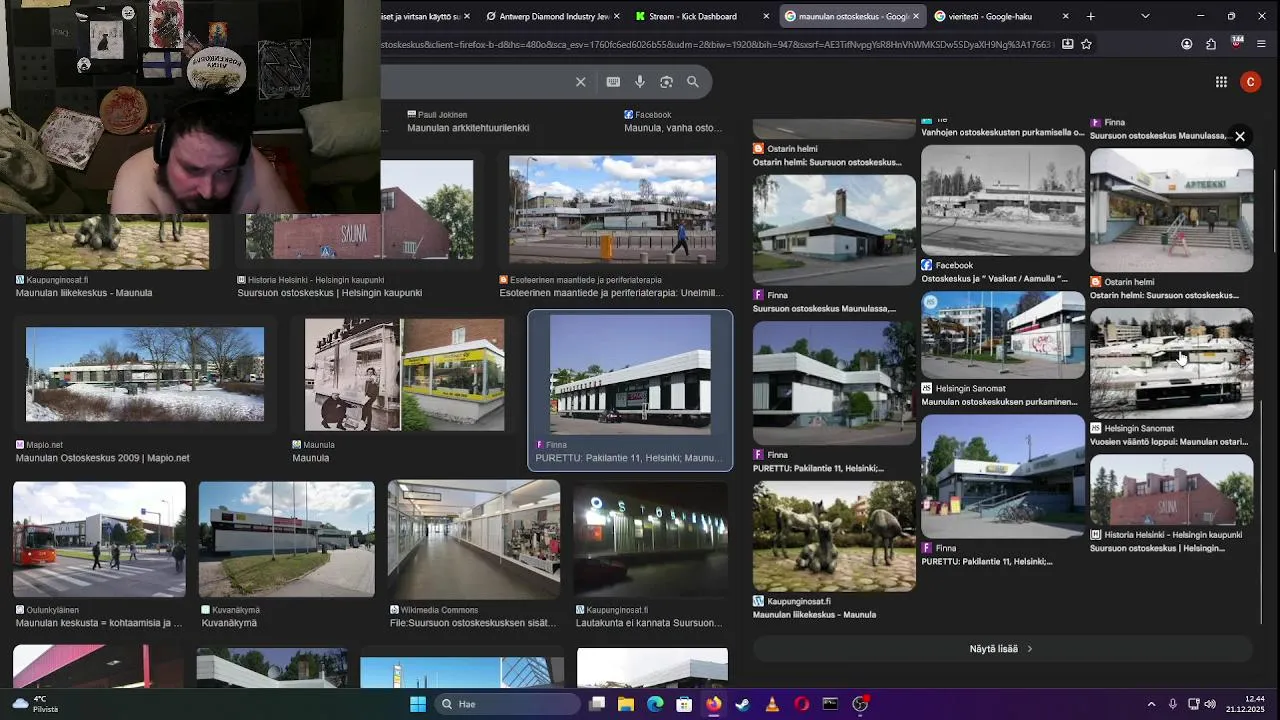
Task: Bookmark this page with the star icon
Action: (x=1086, y=44)
